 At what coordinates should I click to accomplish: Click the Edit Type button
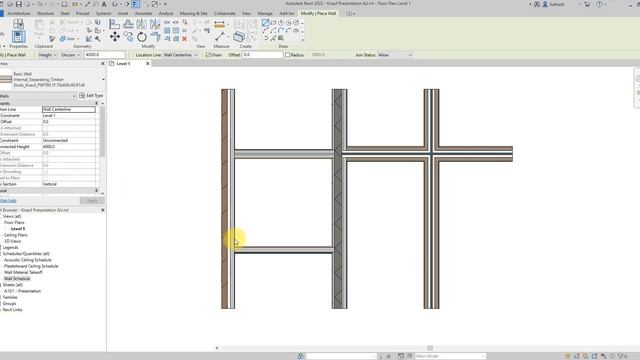pyautogui.click(x=91, y=96)
